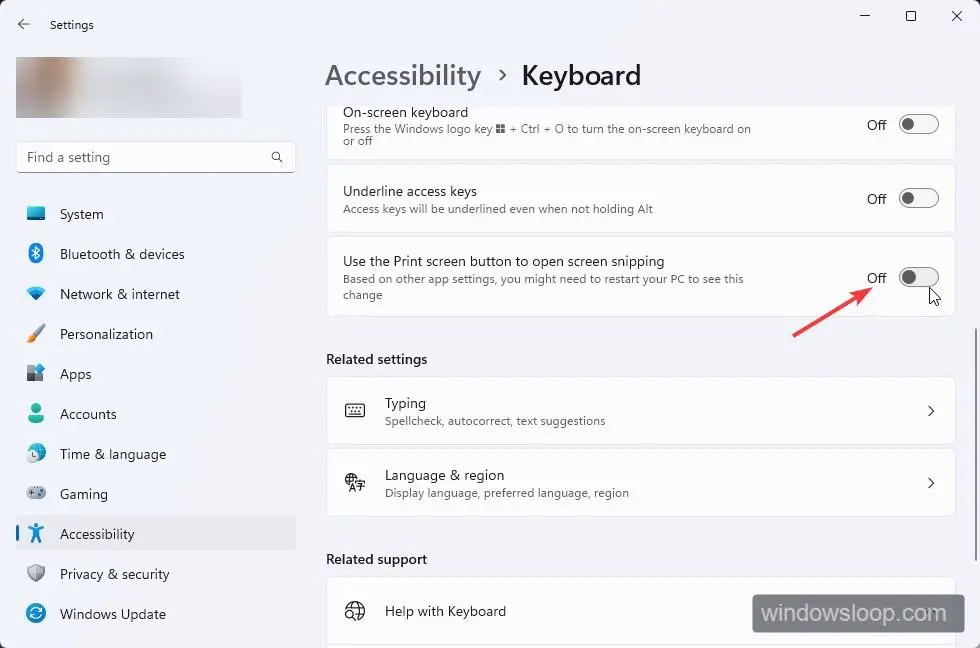The height and width of the screenshot is (648, 980).
Task: Enable the Underline access keys switch
Action: tap(918, 198)
